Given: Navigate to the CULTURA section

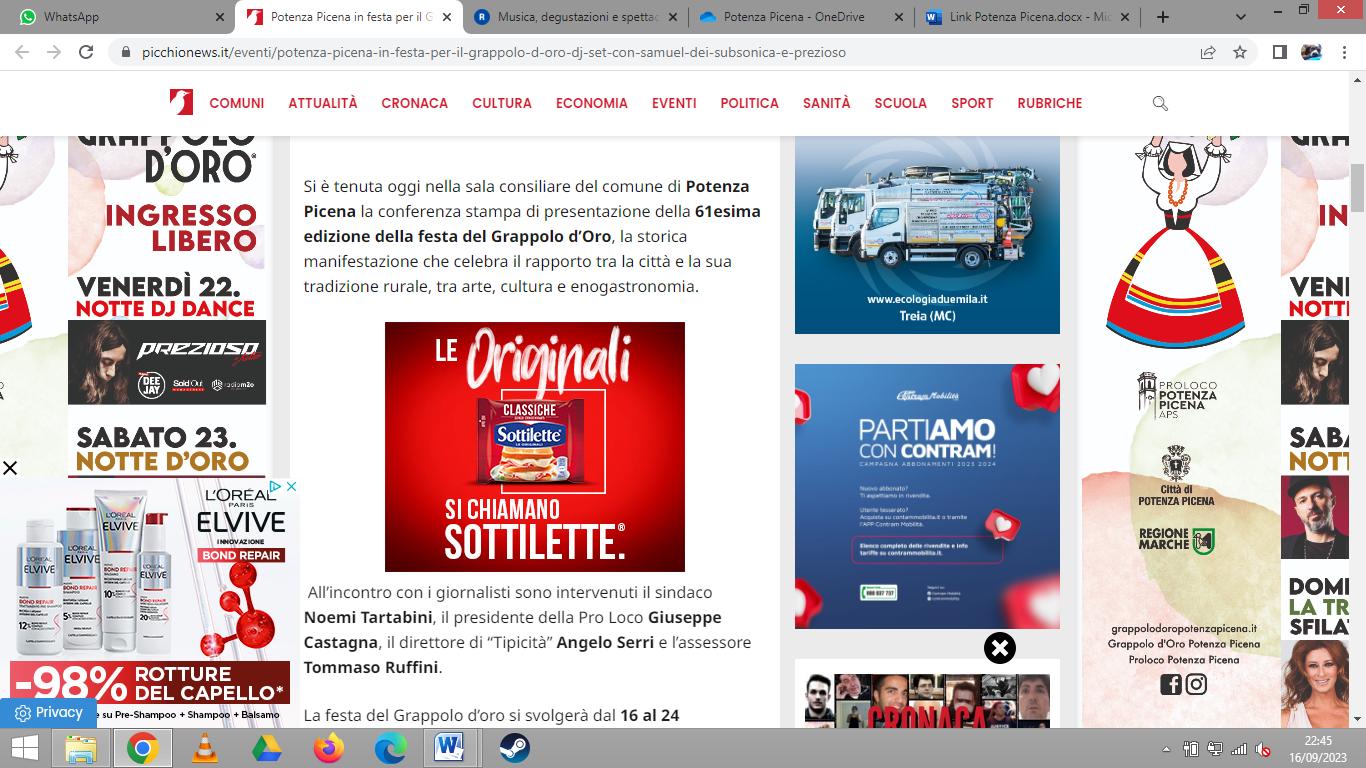Looking at the screenshot, I should (502, 103).
